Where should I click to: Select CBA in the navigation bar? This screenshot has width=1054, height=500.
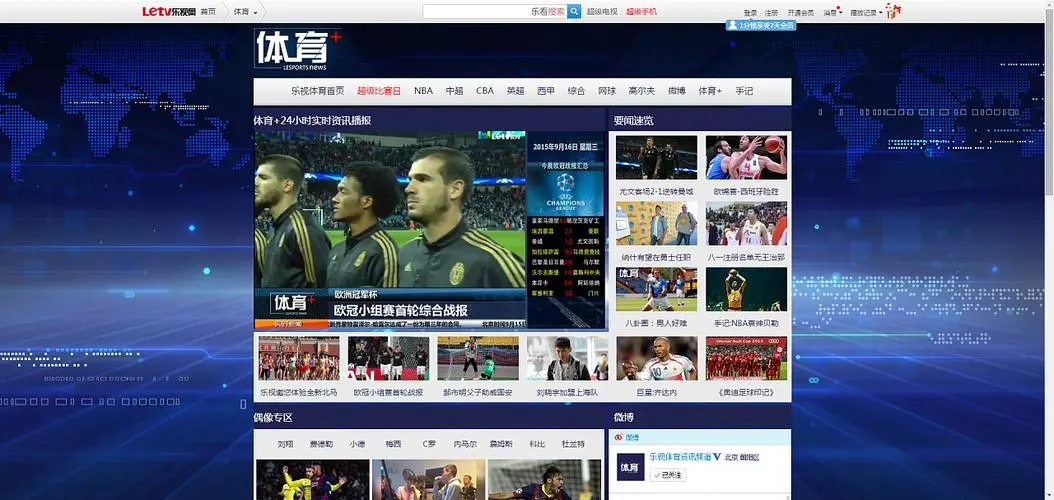pyautogui.click(x=485, y=91)
